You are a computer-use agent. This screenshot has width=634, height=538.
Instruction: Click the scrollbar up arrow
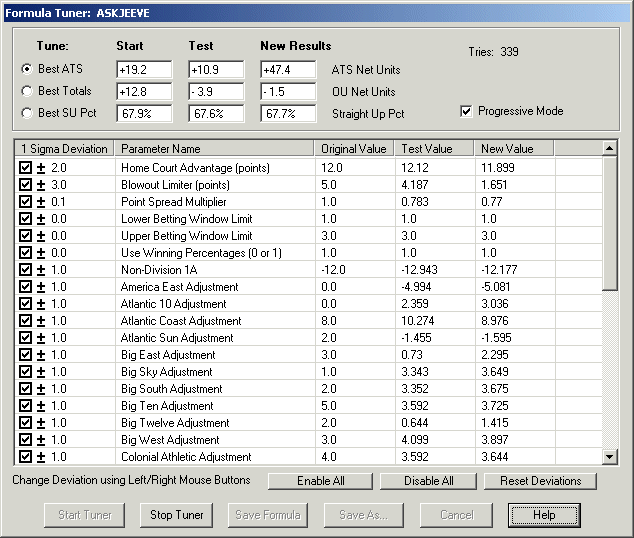609,148
